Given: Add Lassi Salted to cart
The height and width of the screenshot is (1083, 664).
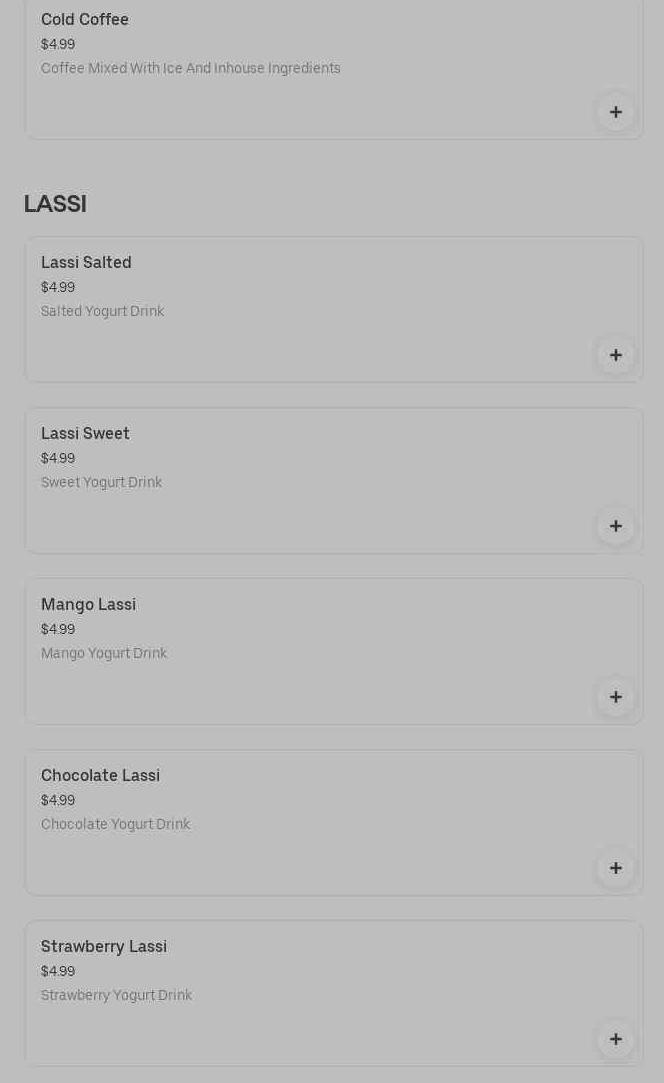Looking at the screenshot, I should click(x=615, y=355).
